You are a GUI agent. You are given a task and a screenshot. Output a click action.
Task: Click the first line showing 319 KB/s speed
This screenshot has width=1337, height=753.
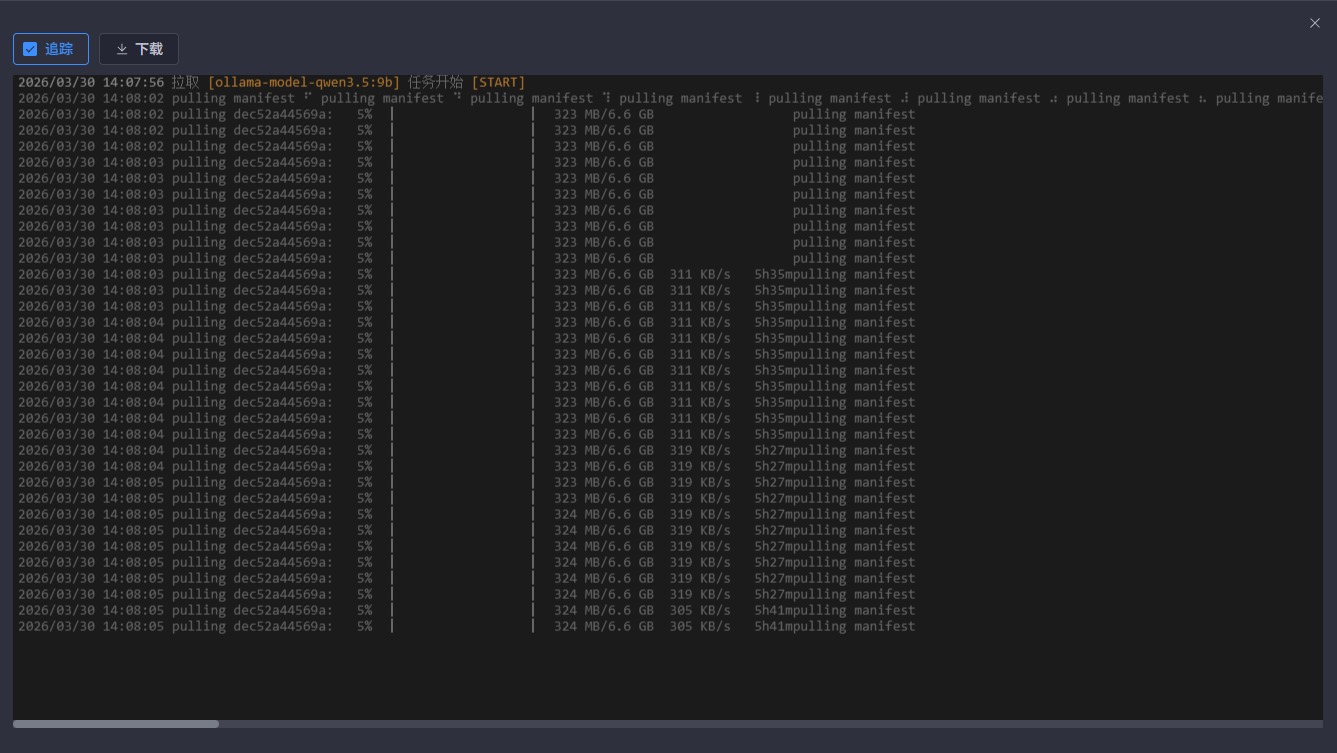pos(700,450)
